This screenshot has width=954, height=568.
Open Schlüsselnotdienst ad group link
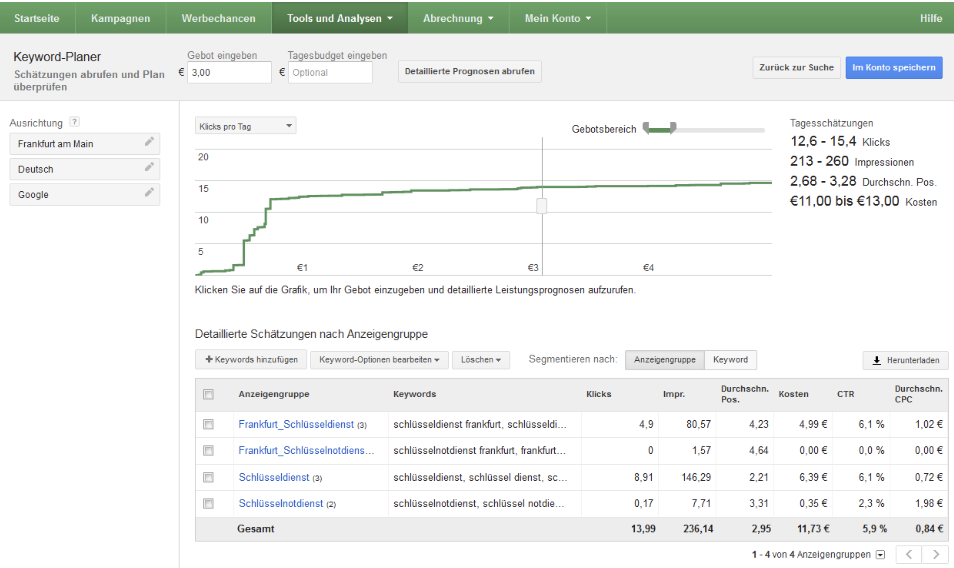[280, 504]
